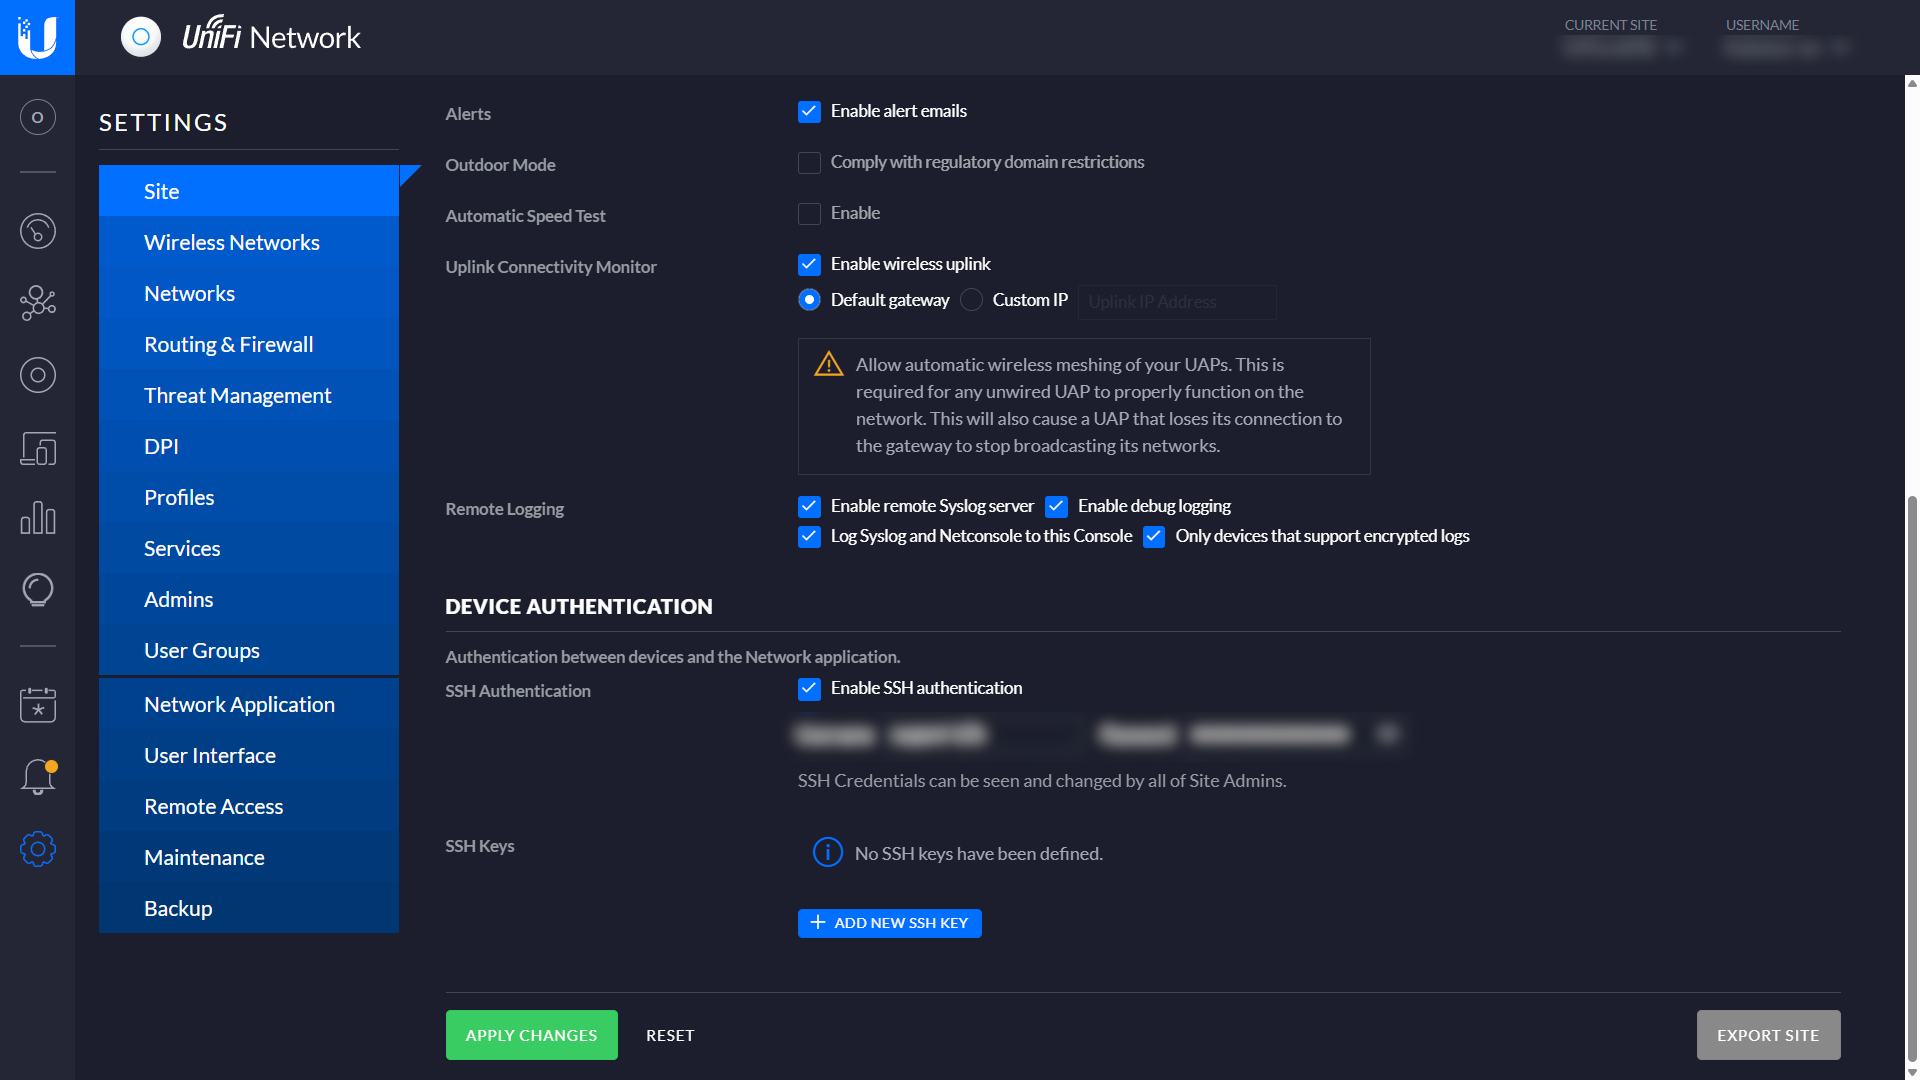This screenshot has height=1080, width=1920.
Task: Open the Events calendar icon
Action: (x=37, y=704)
